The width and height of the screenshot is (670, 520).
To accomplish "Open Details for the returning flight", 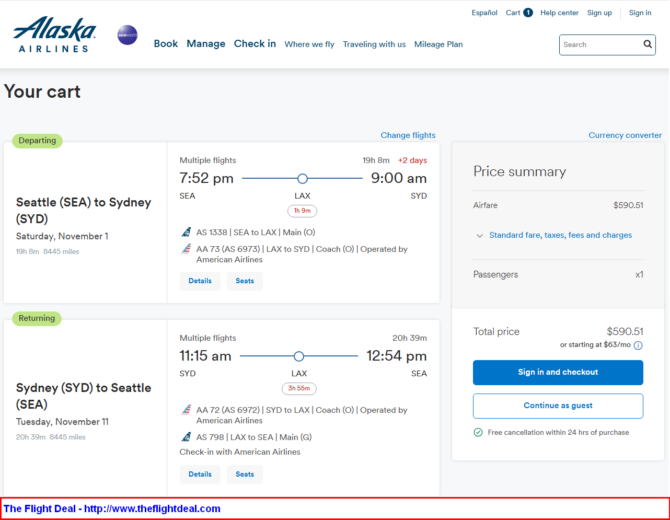I will point(200,474).
